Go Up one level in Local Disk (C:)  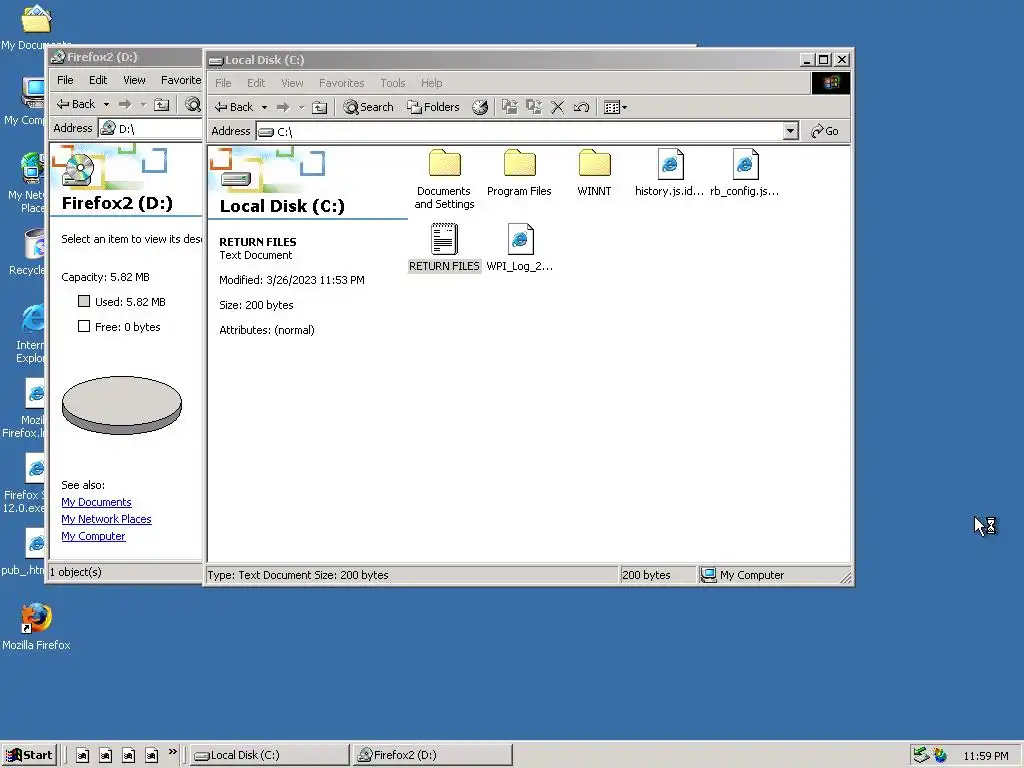[319, 107]
